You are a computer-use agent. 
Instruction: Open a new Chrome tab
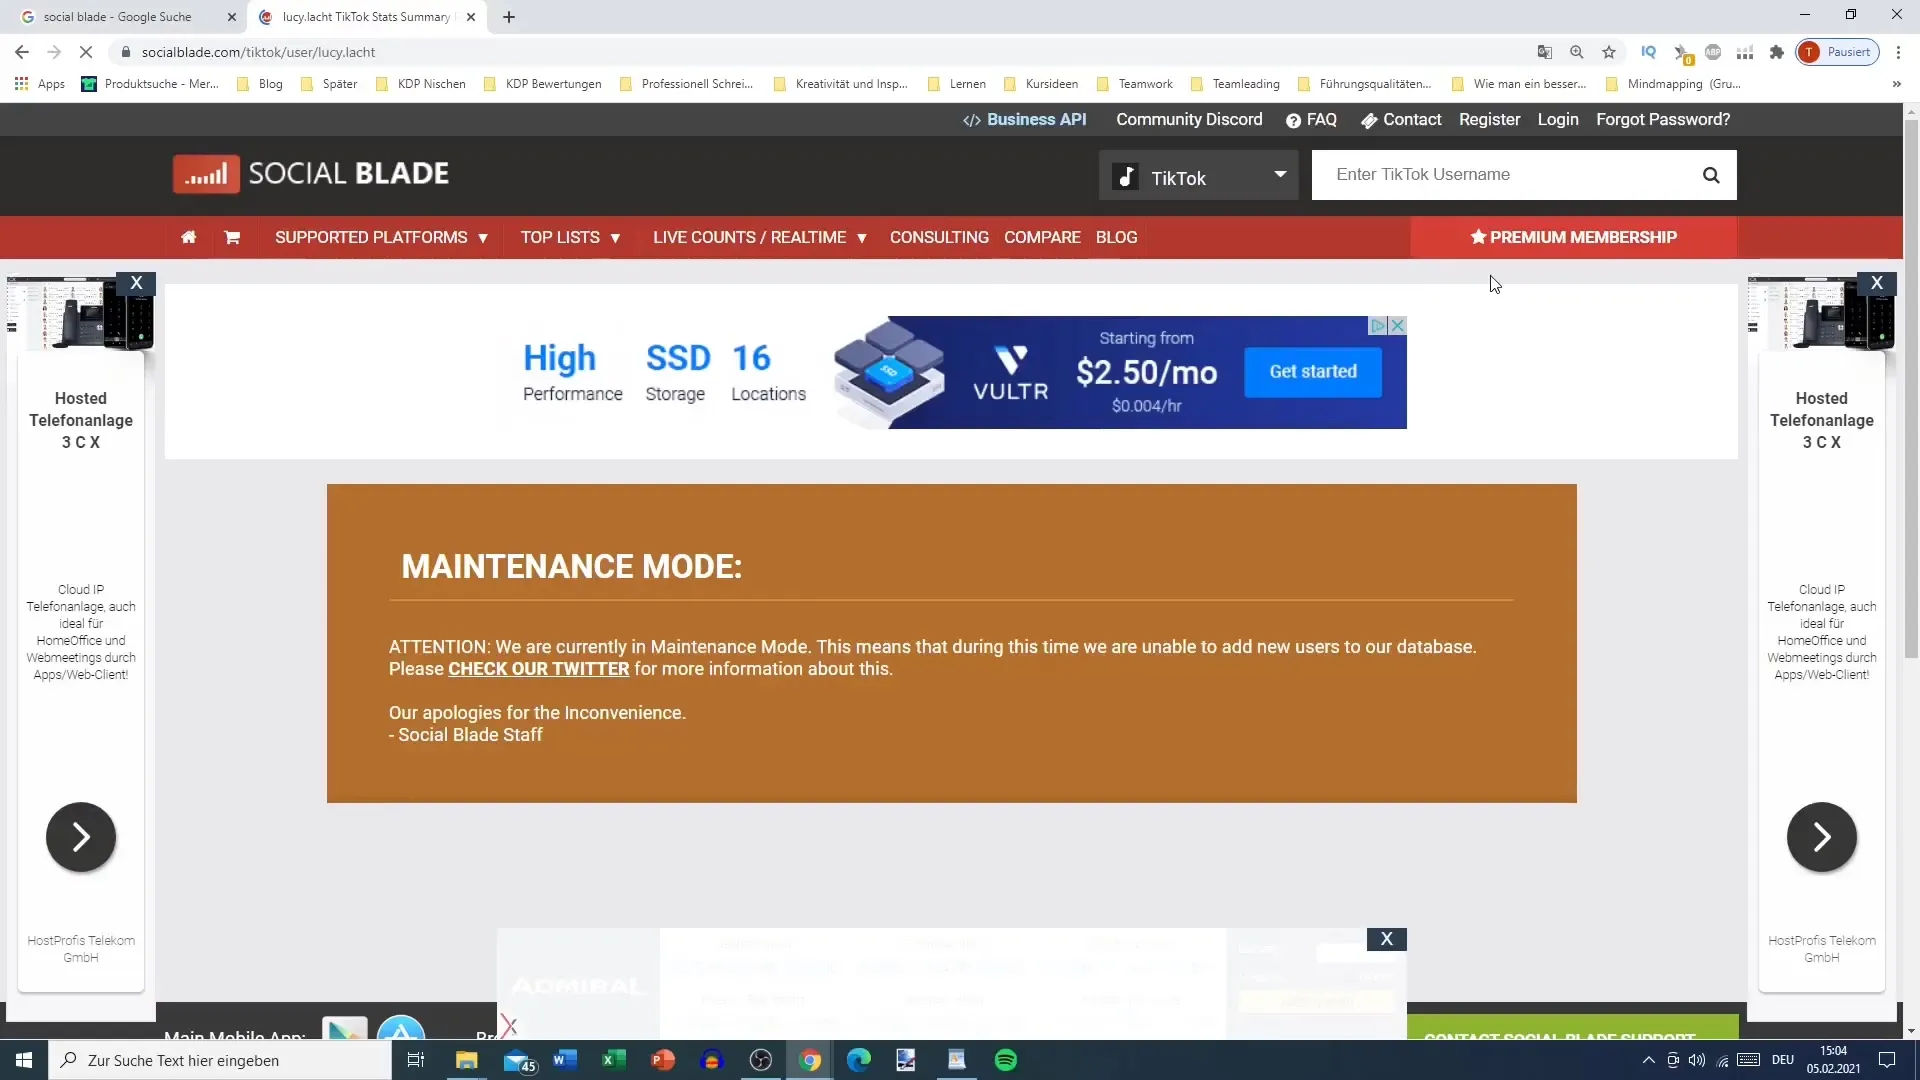pos(509,17)
